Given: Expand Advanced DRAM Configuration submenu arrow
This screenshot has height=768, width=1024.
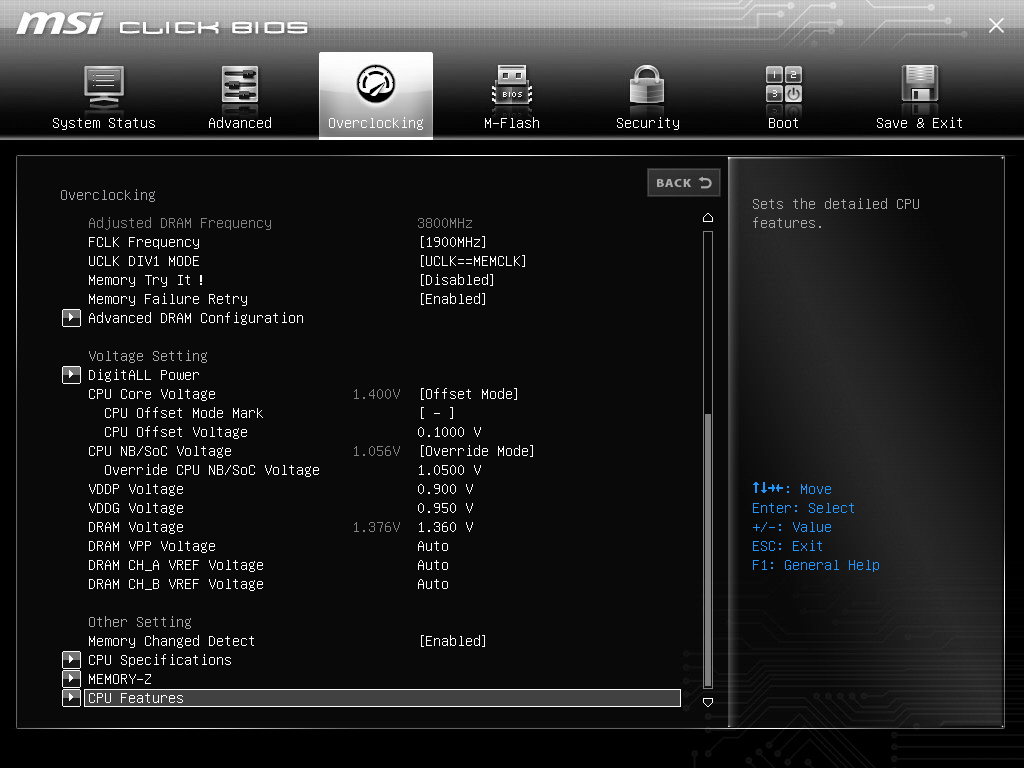Looking at the screenshot, I should [x=71, y=318].
